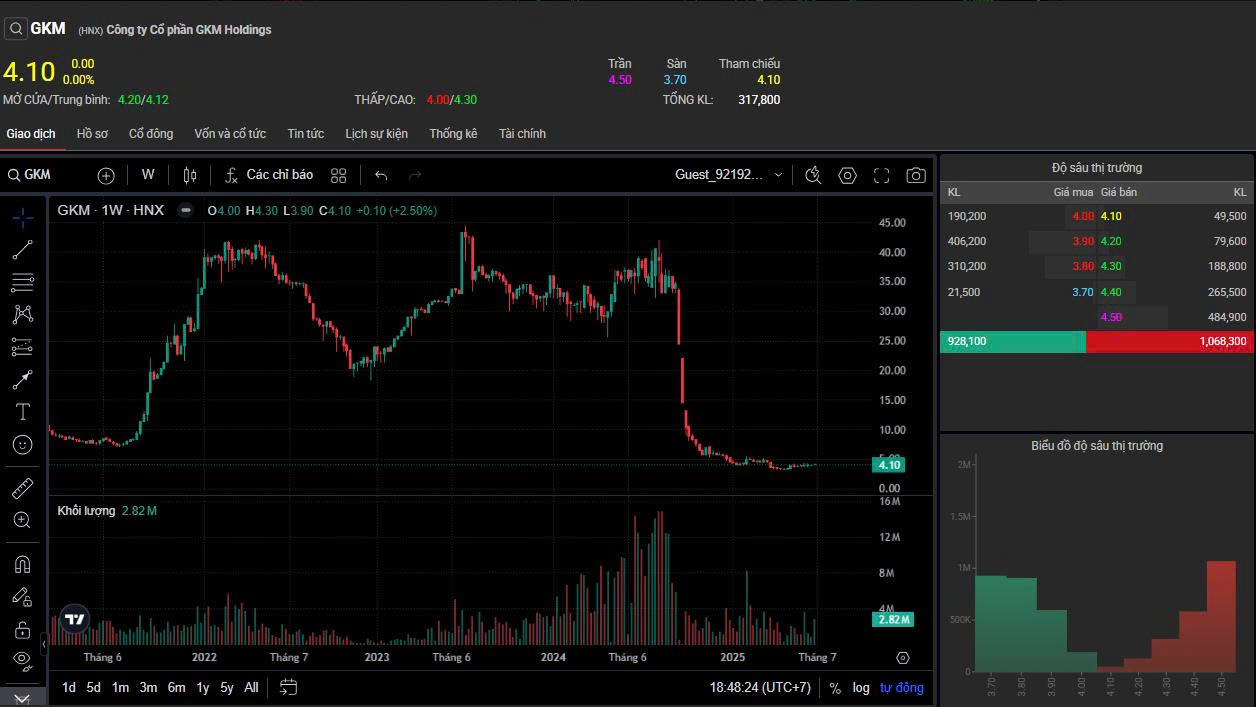The height and width of the screenshot is (707, 1256).
Task: Open the Giao dịch tab
Action: (x=31, y=134)
